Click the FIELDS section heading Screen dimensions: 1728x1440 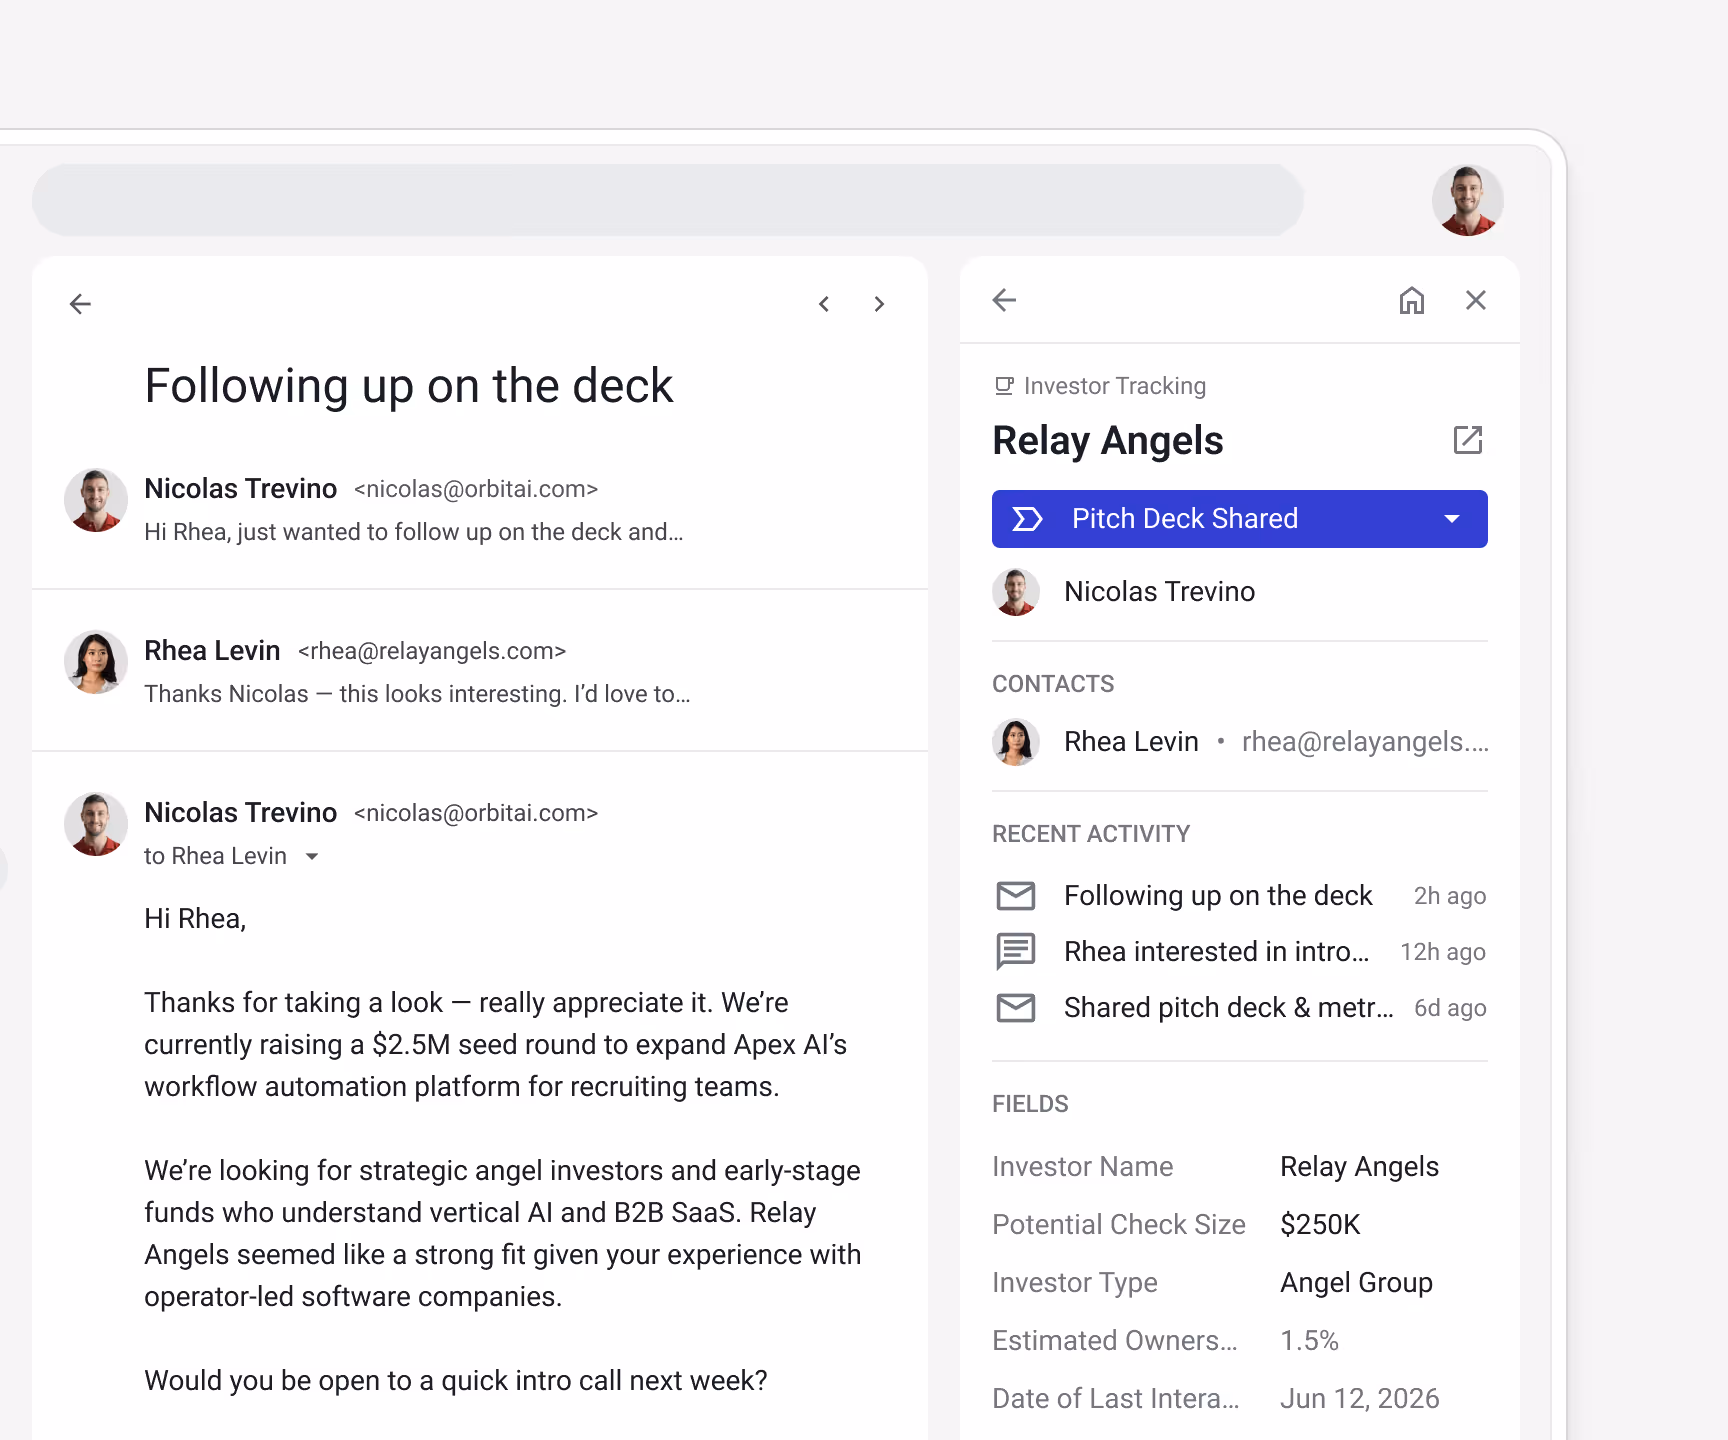[1030, 1104]
